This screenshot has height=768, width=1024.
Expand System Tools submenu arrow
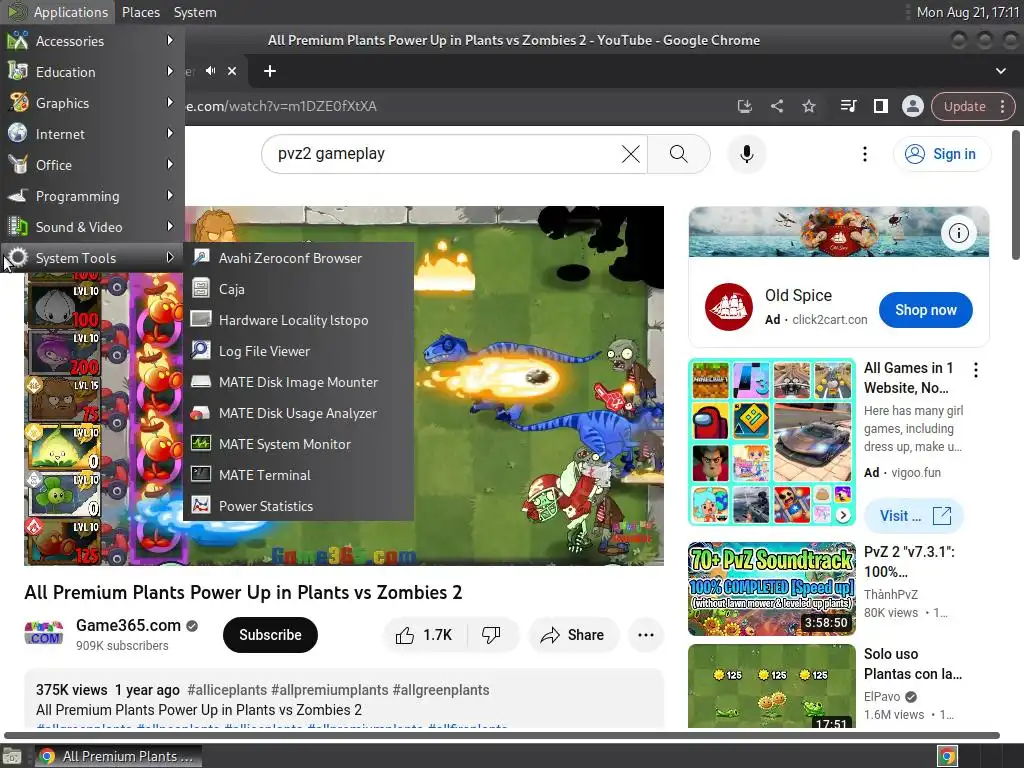coord(170,257)
